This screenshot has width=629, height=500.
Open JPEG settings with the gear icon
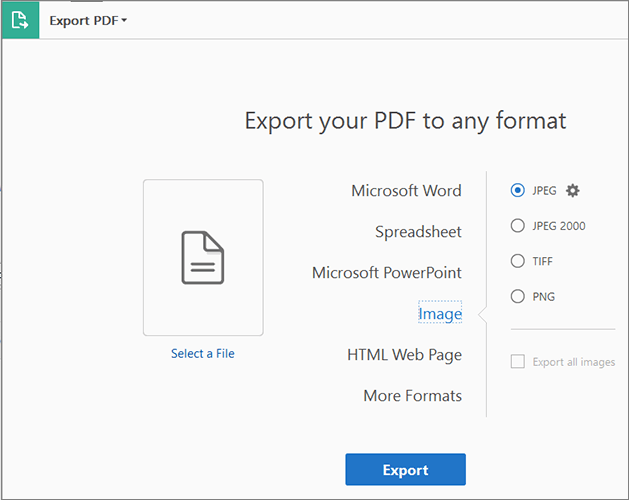573,190
